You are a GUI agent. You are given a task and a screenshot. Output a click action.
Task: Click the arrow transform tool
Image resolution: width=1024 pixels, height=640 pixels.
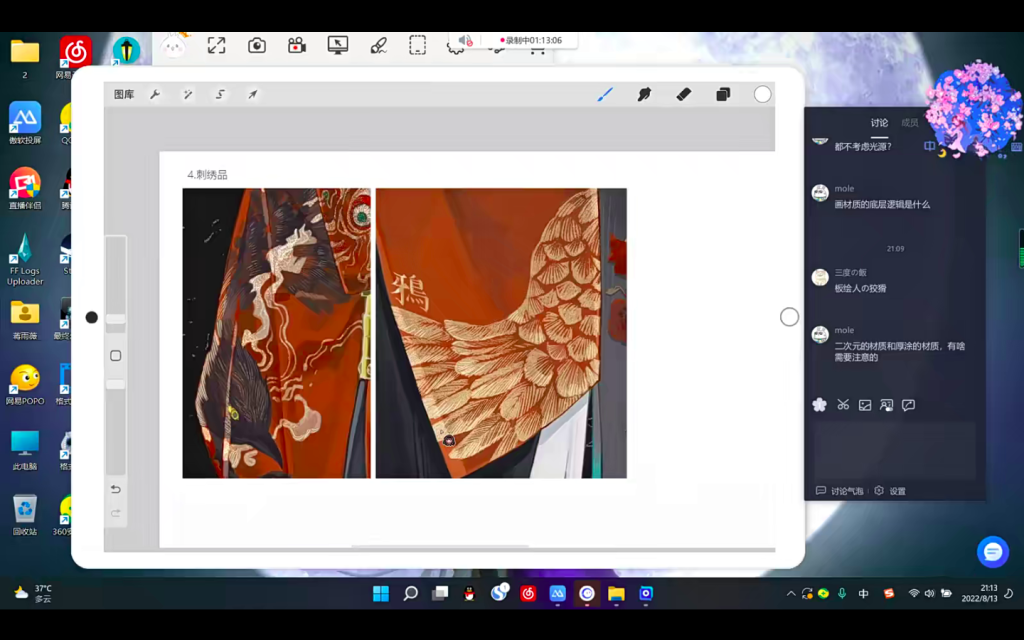253,94
